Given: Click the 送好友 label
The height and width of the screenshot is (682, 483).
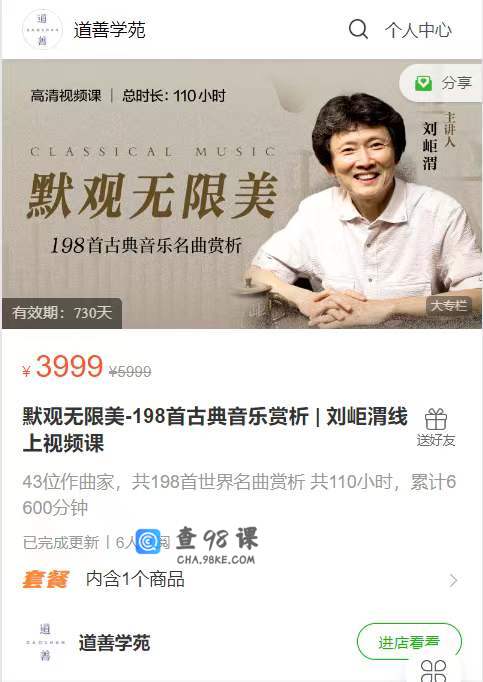Looking at the screenshot, I should click(436, 440).
